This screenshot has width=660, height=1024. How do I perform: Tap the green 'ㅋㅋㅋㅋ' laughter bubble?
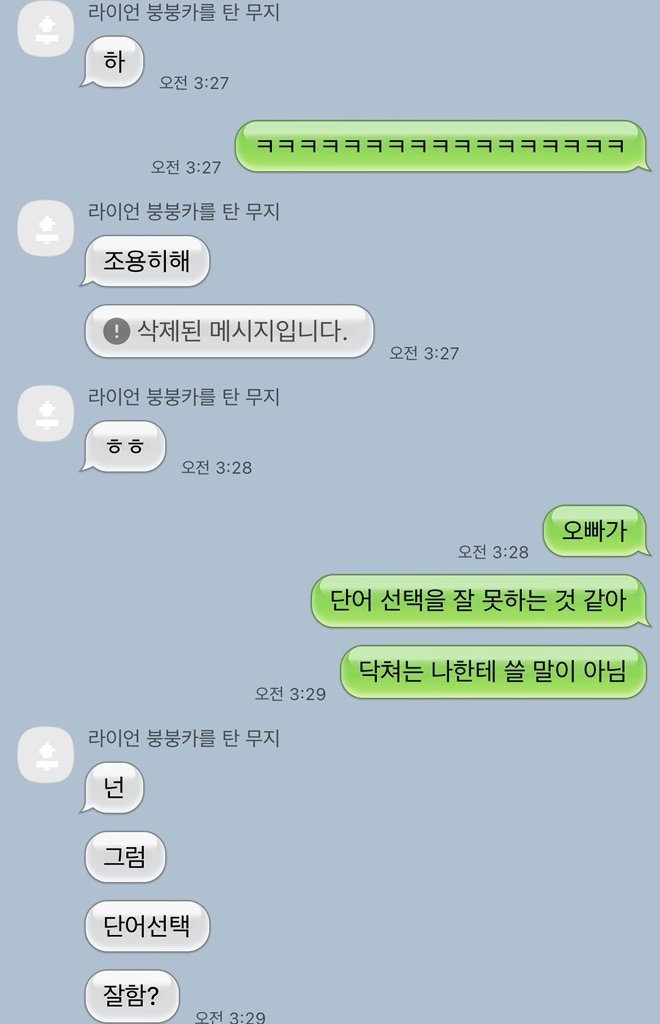(x=442, y=146)
